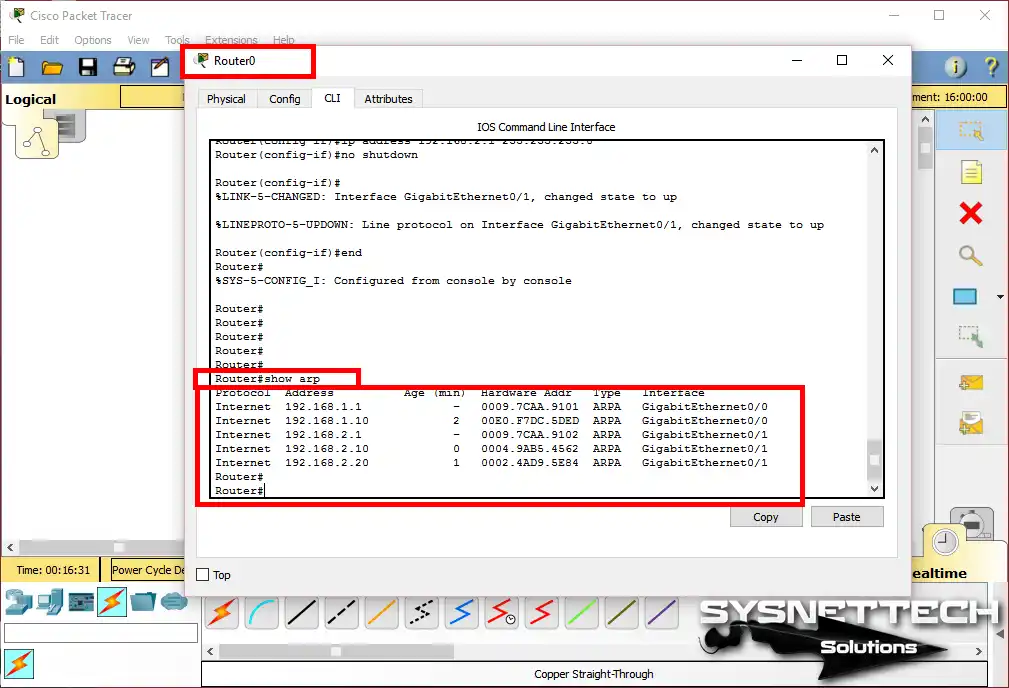Select the olive USB cable icon
This screenshot has width=1009, height=688.
(x=621, y=613)
